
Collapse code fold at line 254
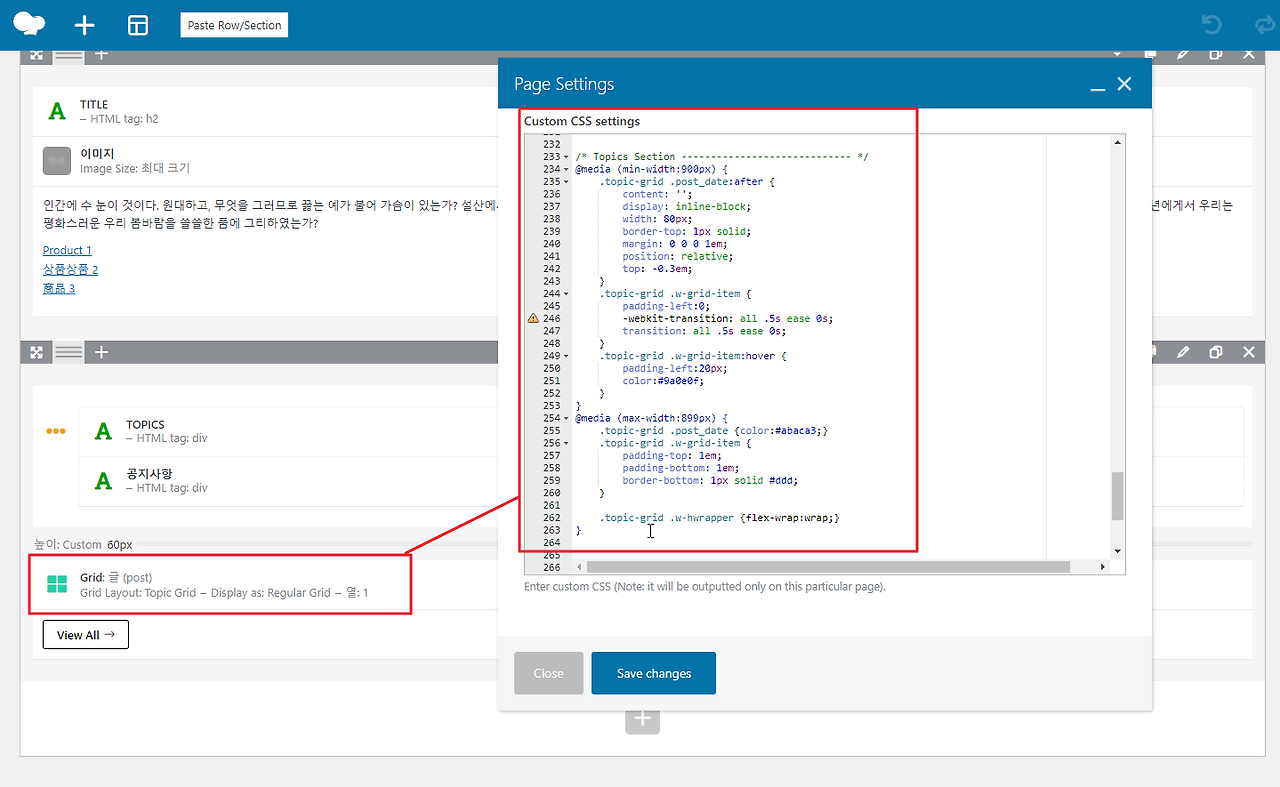(567, 418)
